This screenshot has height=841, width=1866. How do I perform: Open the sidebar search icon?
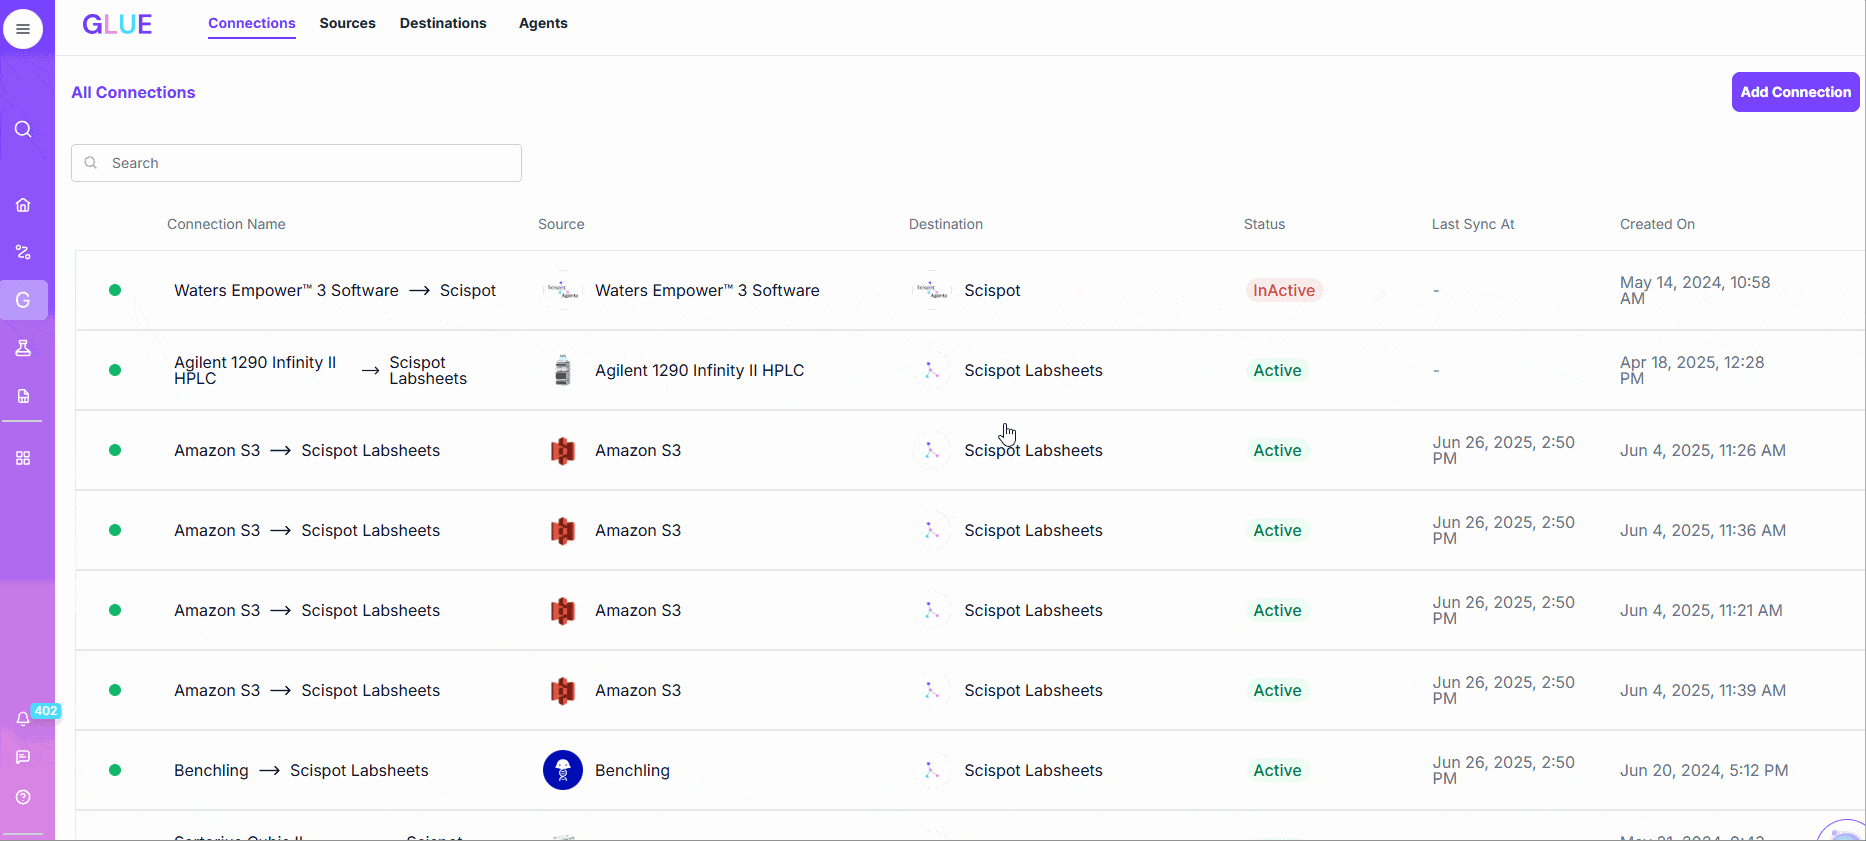[23, 129]
